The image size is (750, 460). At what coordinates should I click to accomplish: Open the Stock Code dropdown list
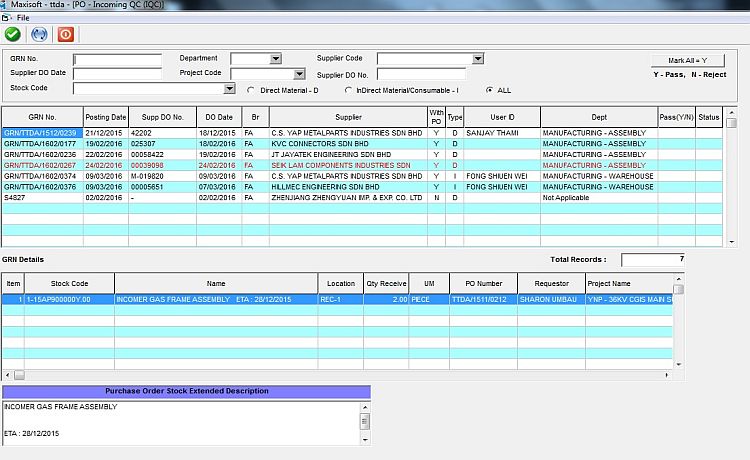coord(230,89)
